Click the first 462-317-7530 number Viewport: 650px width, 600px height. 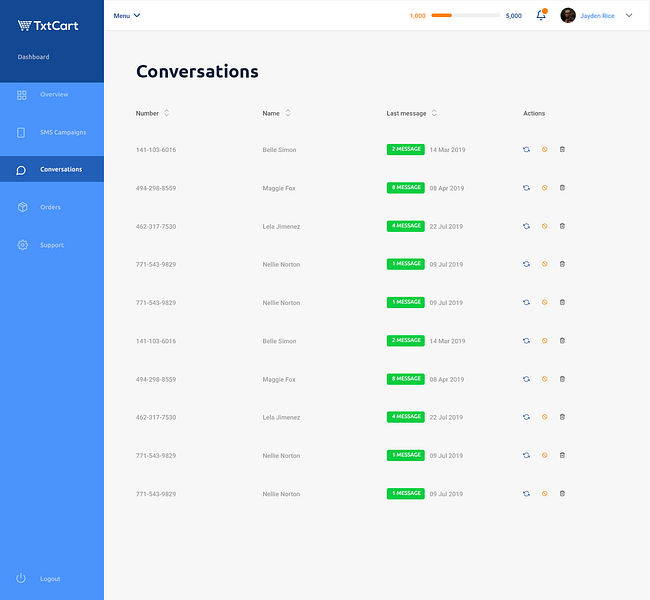[x=156, y=226]
